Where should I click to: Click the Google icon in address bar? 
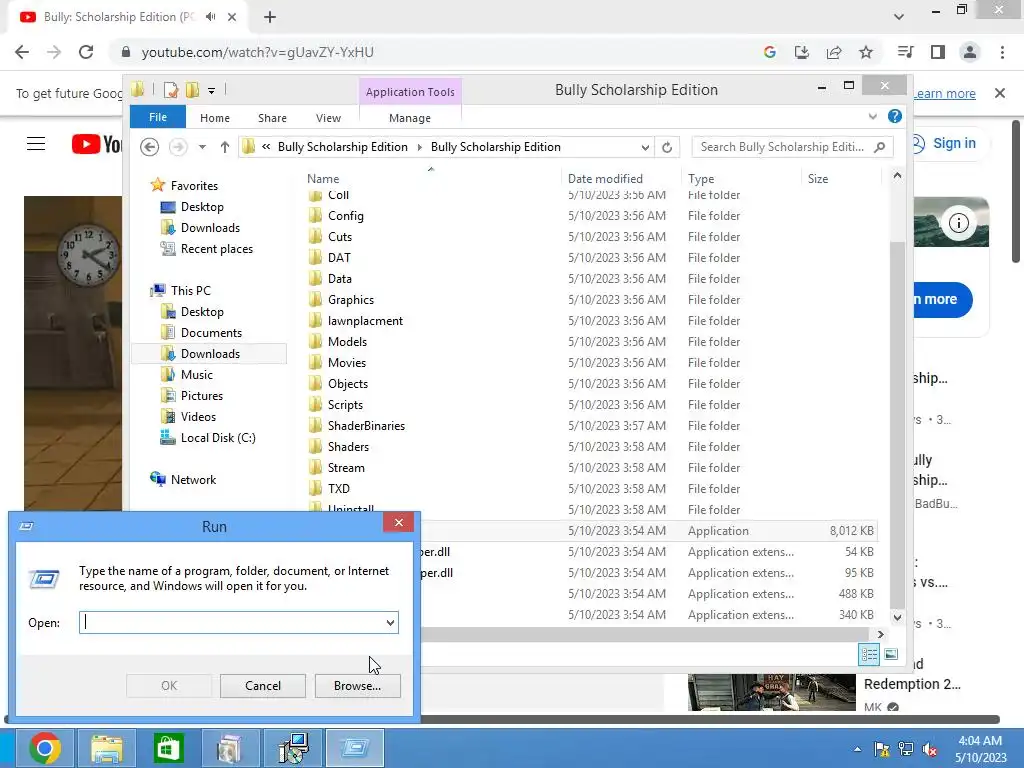pos(770,52)
